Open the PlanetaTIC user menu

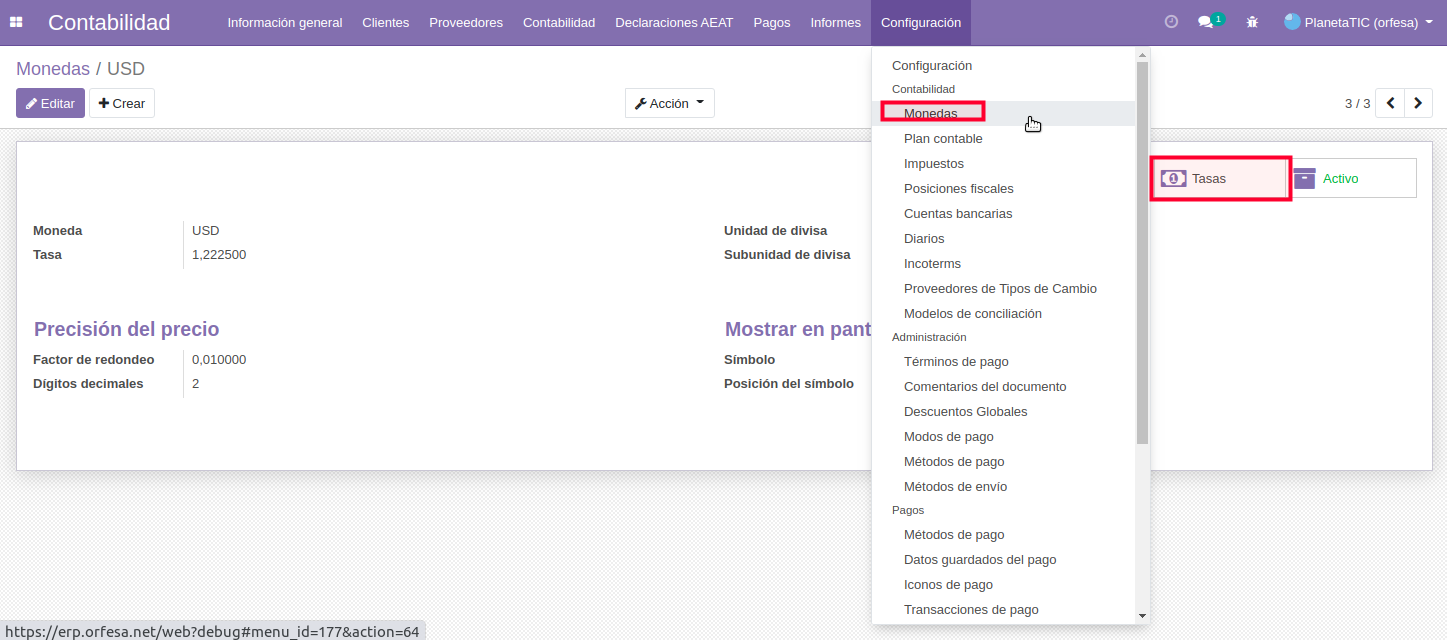point(1358,22)
